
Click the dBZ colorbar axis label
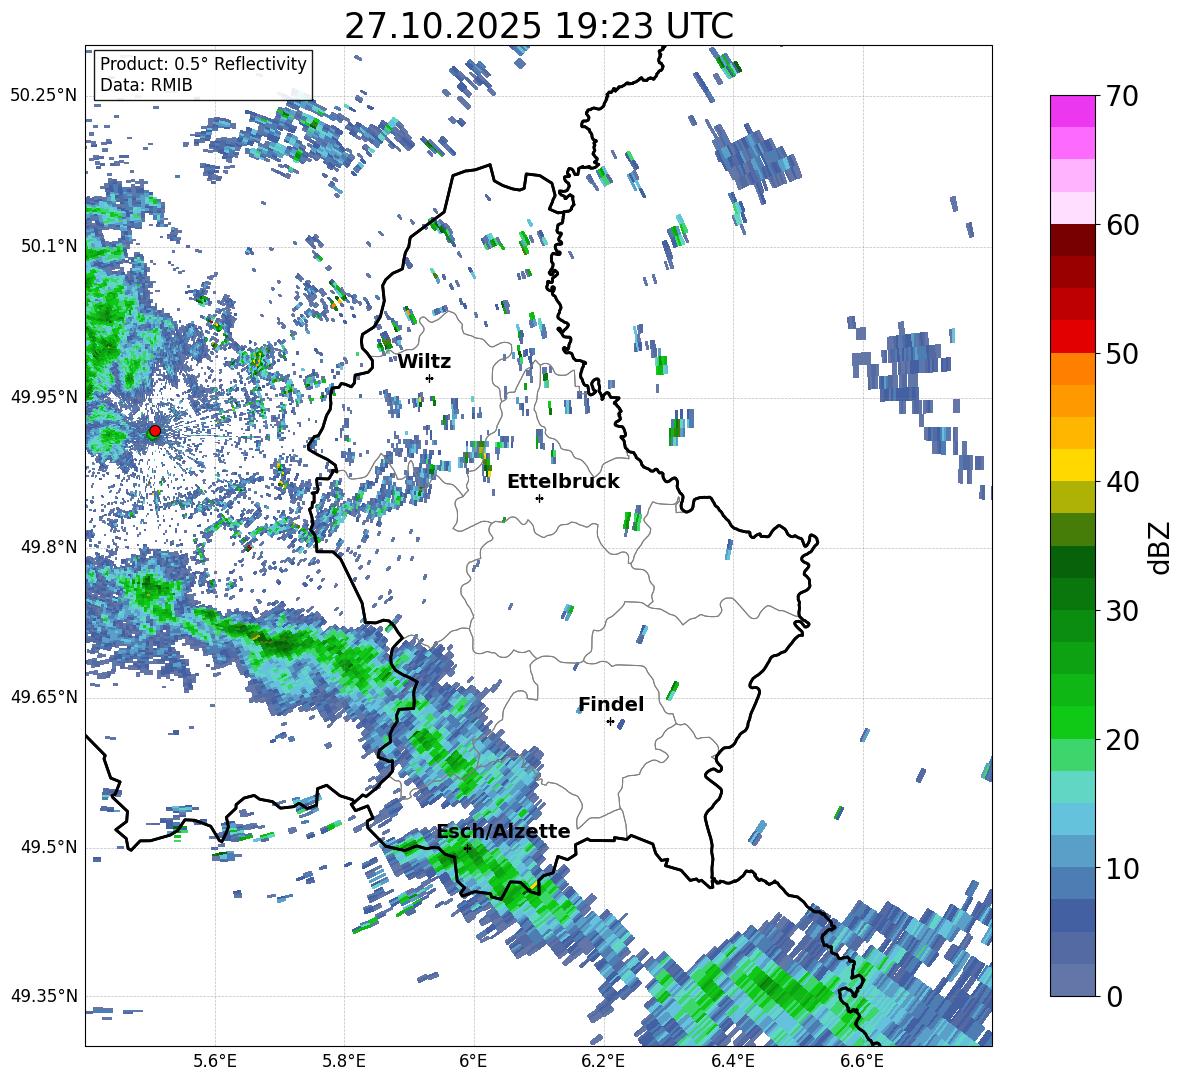pos(1161,546)
